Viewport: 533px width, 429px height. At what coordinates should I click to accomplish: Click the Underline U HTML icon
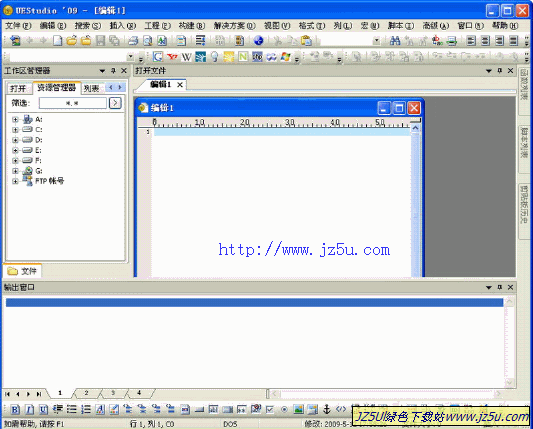(44, 410)
